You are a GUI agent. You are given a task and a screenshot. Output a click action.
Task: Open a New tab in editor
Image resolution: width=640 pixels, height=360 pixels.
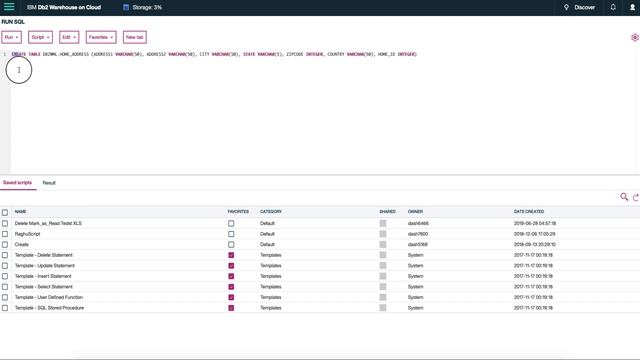(x=135, y=37)
